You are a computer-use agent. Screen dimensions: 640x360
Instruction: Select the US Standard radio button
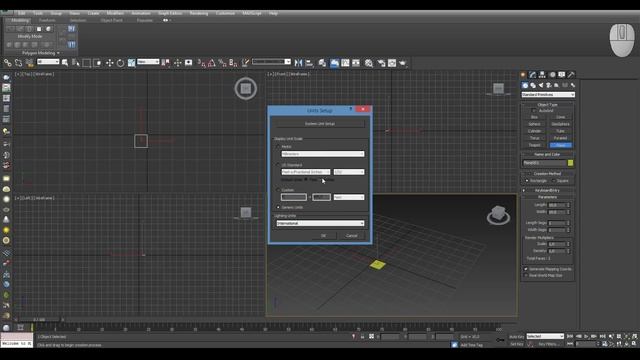pyautogui.click(x=278, y=165)
